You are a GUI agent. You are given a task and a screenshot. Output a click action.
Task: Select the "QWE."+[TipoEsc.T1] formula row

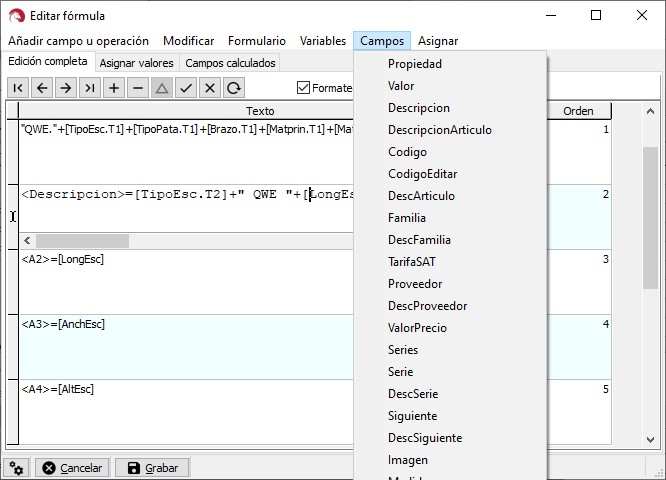(187, 152)
